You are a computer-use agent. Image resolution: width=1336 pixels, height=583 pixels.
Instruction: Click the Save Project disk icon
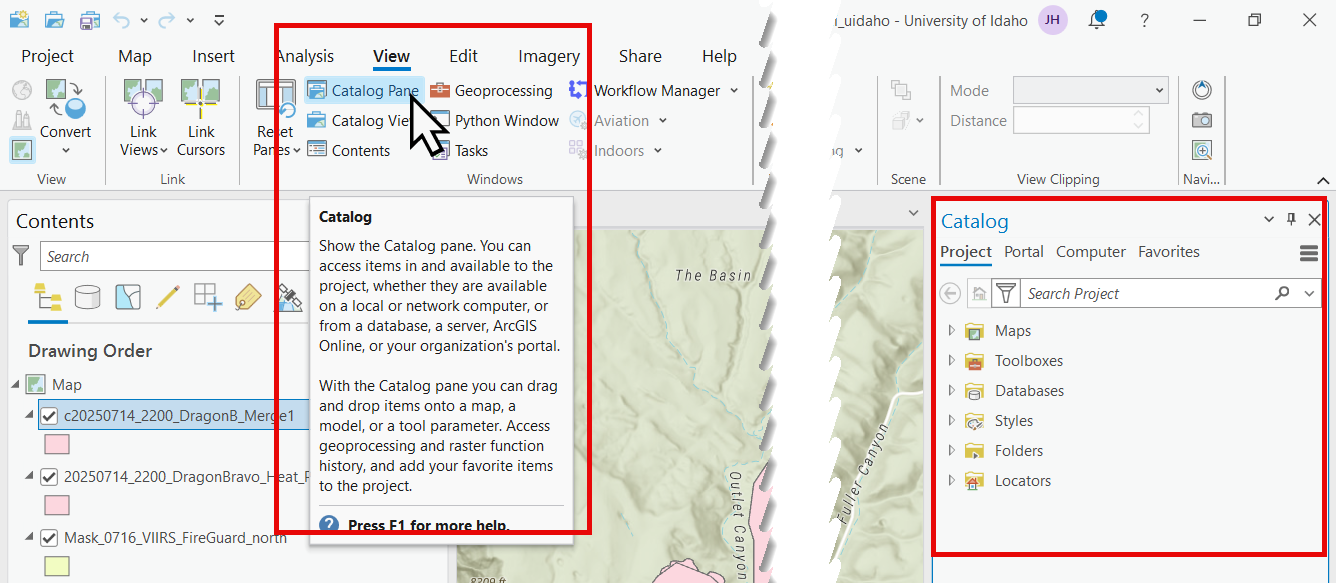pos(90,20)
